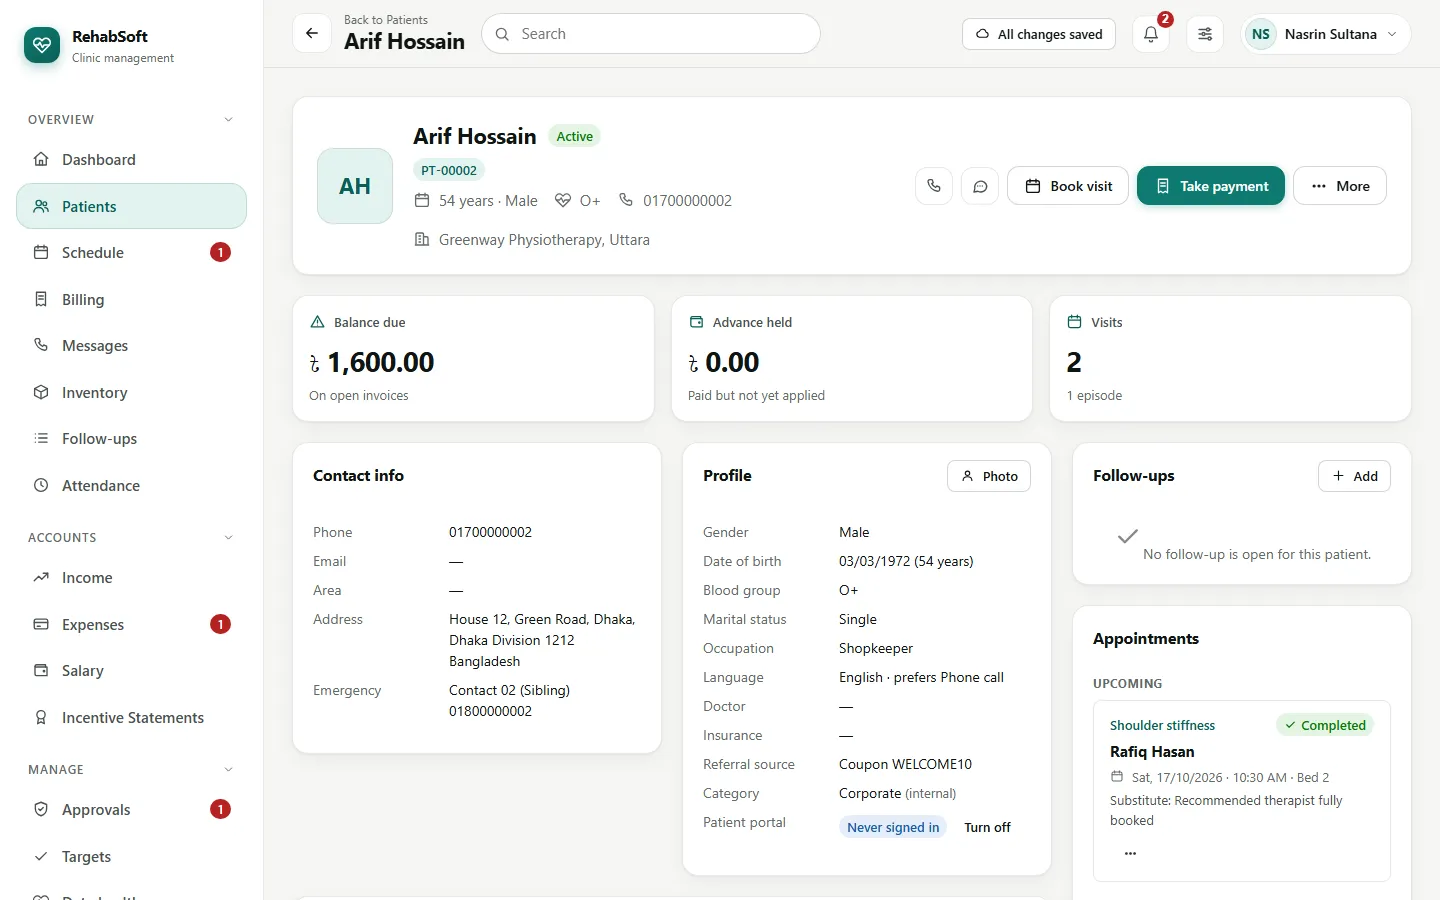This screenshot has width=1440, height=900.
Task: Click the back arrow to Patients
Action: [312, 33]
